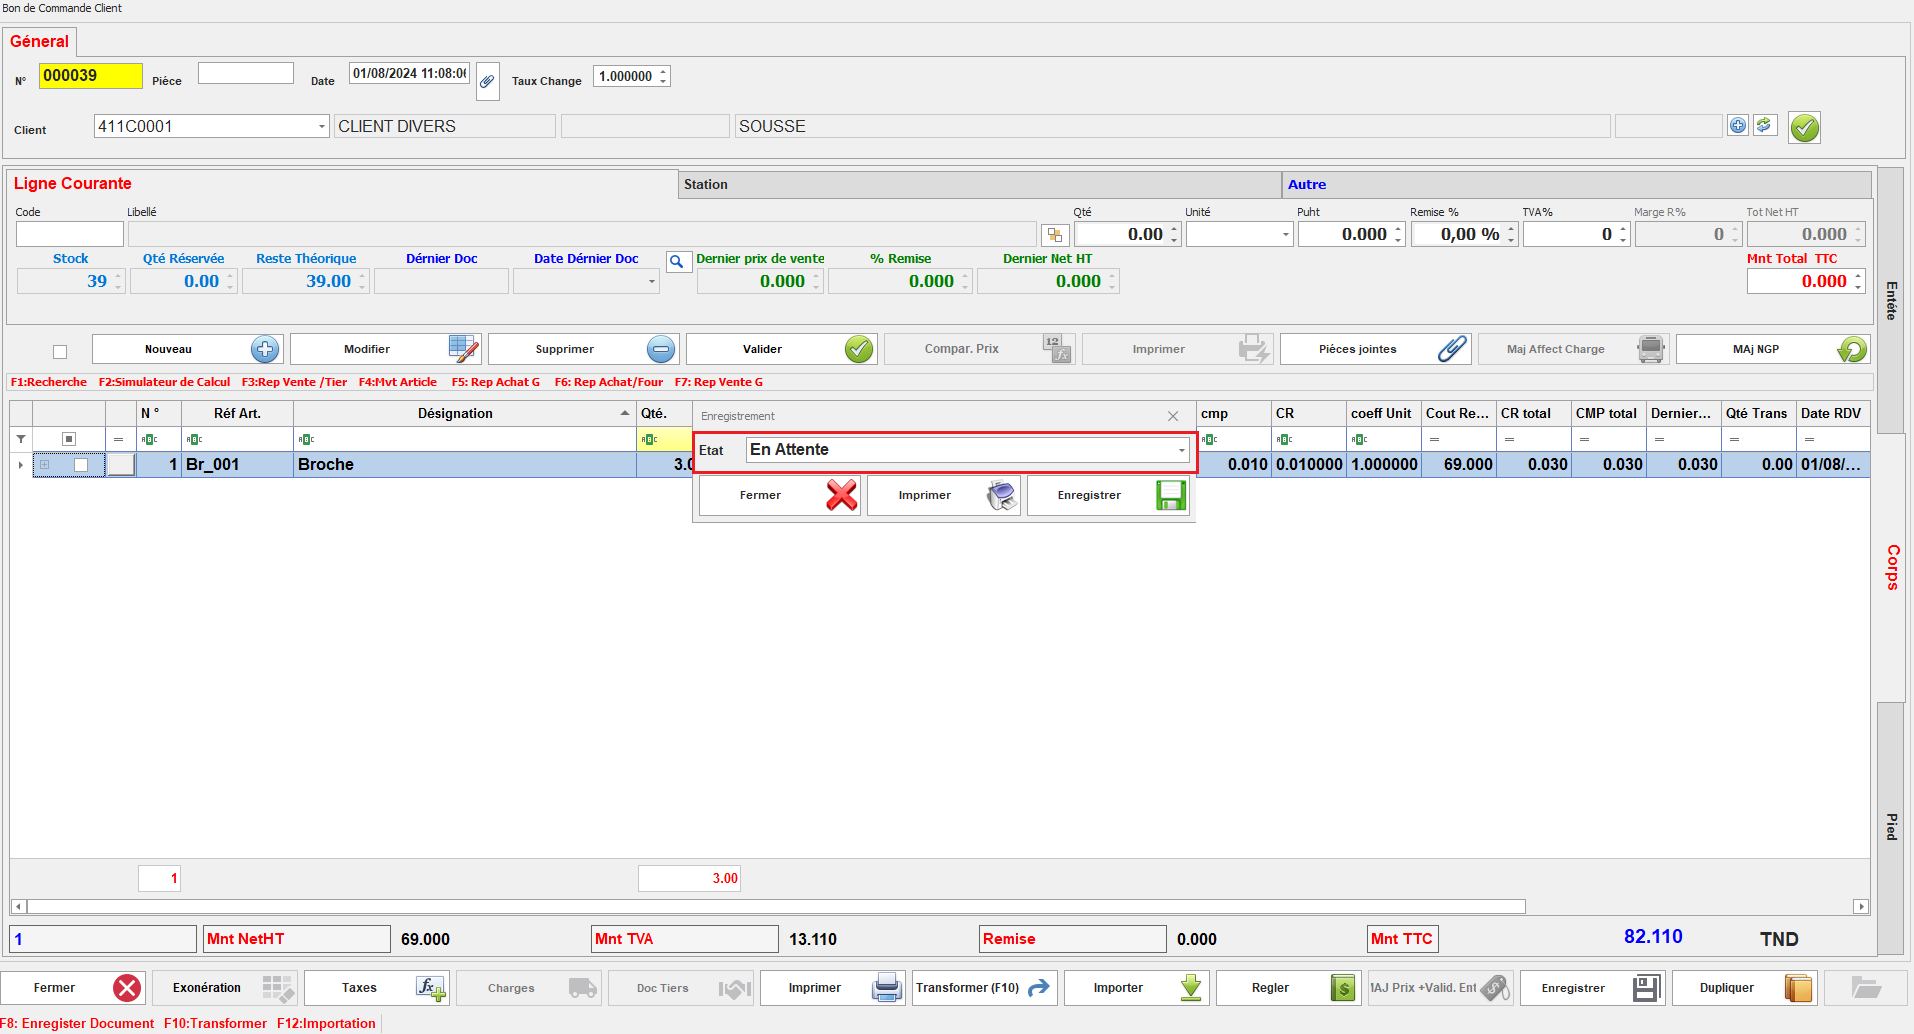This screenshot has width=1914, height=1034.
Task: Click bottom Fermer button with red X
Action: tap(74, 988)
